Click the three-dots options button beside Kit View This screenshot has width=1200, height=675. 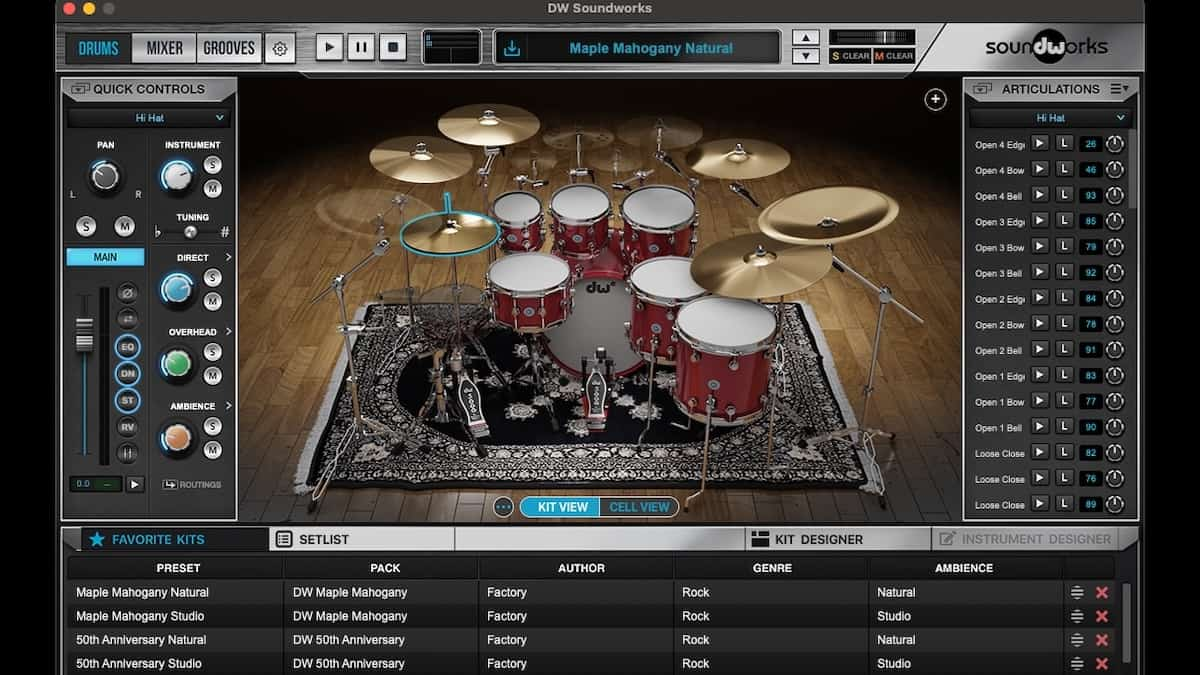point(503,507)
